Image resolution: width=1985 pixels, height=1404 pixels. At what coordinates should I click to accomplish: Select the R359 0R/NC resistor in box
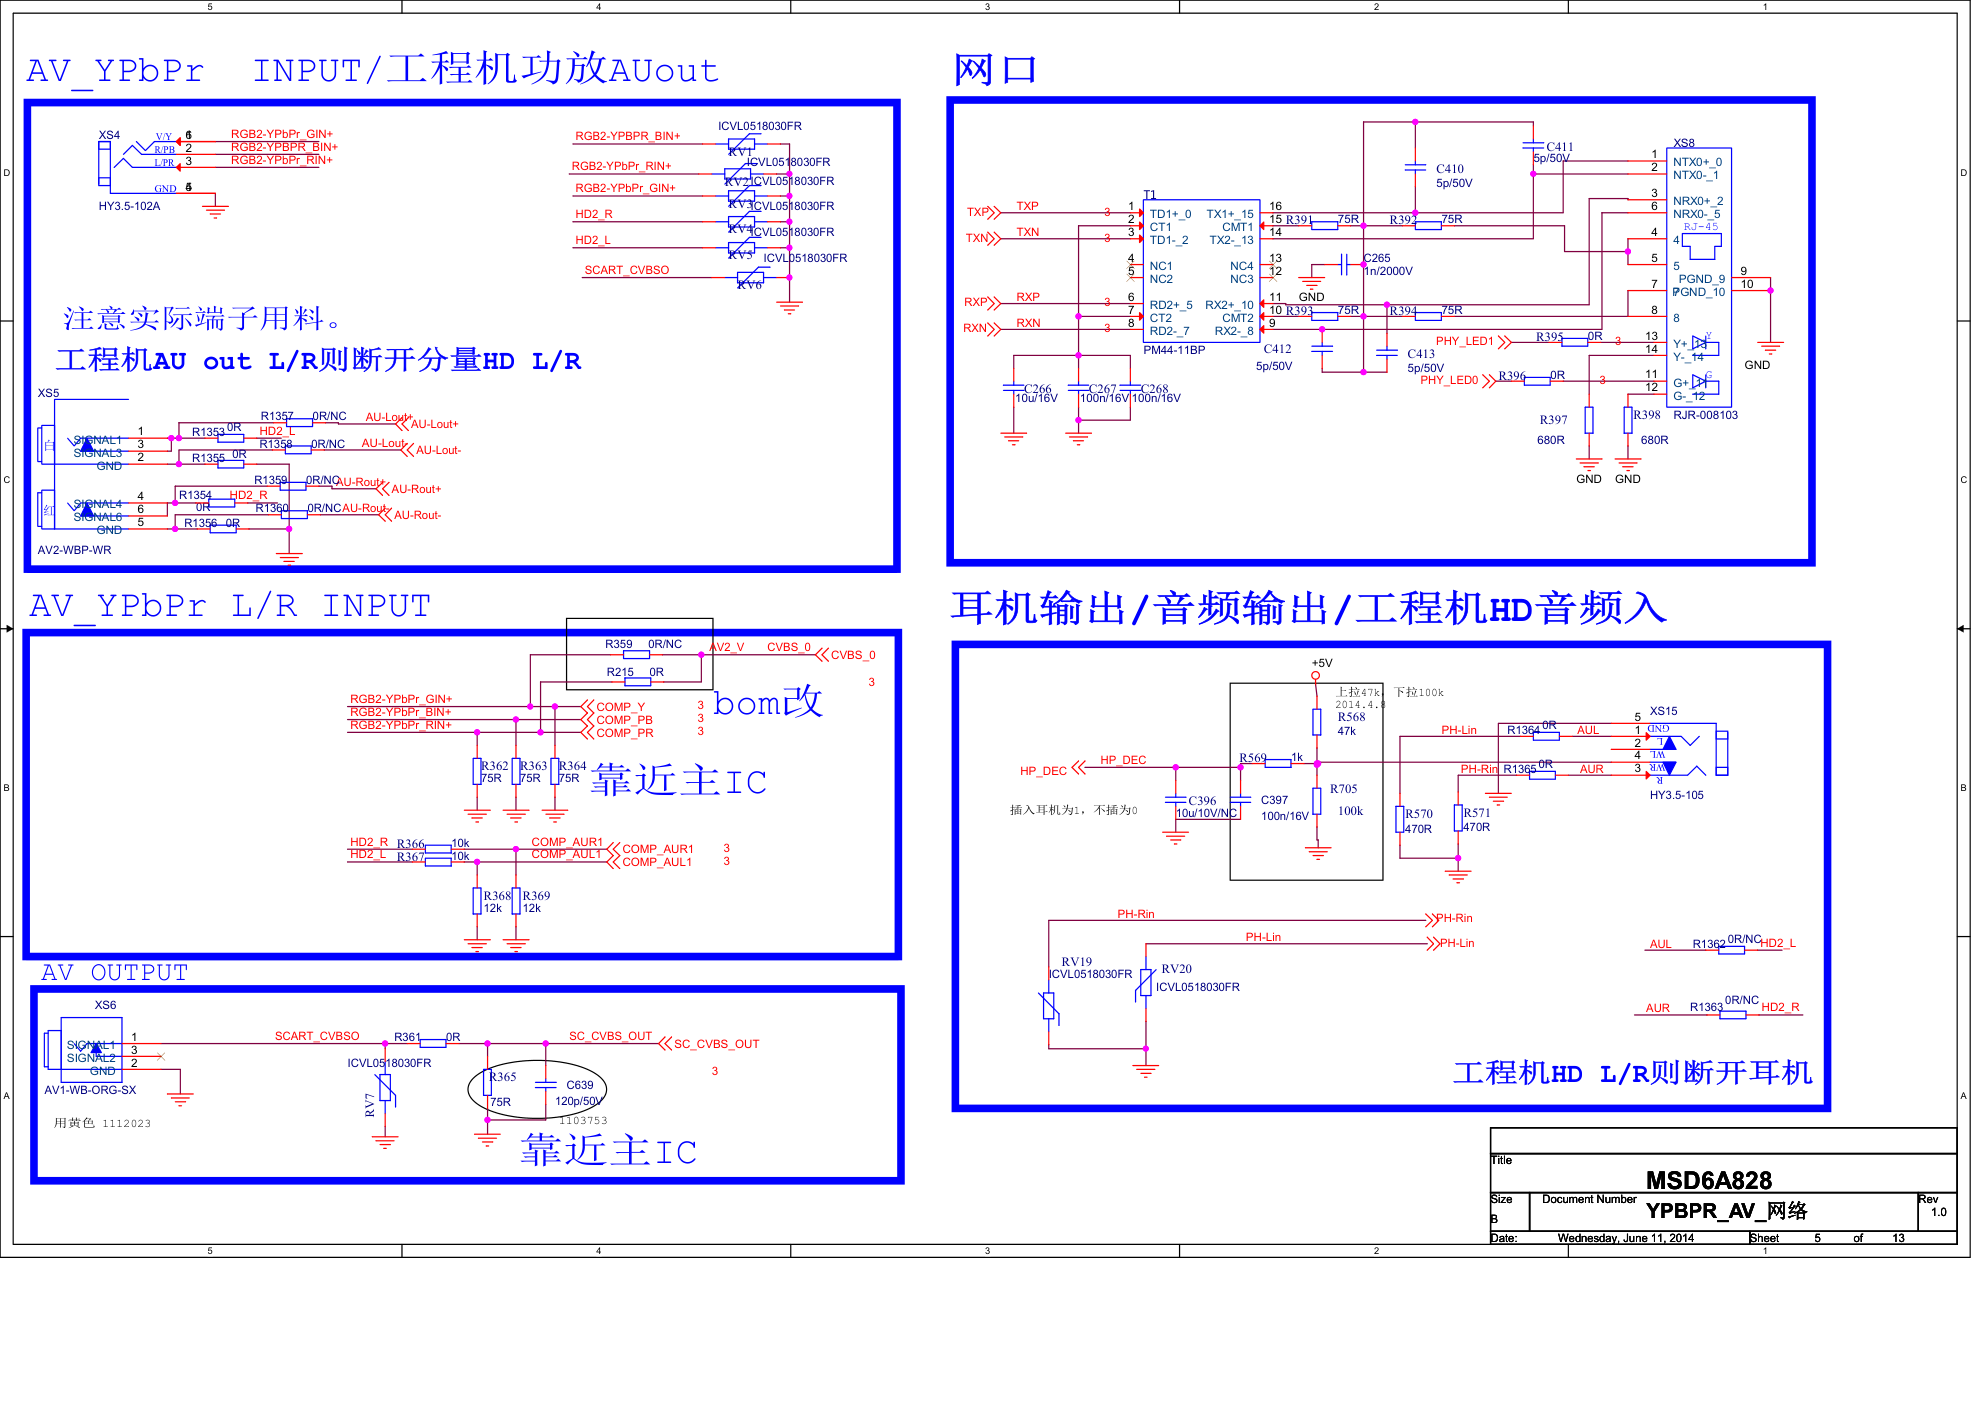(x=636, y=654)
